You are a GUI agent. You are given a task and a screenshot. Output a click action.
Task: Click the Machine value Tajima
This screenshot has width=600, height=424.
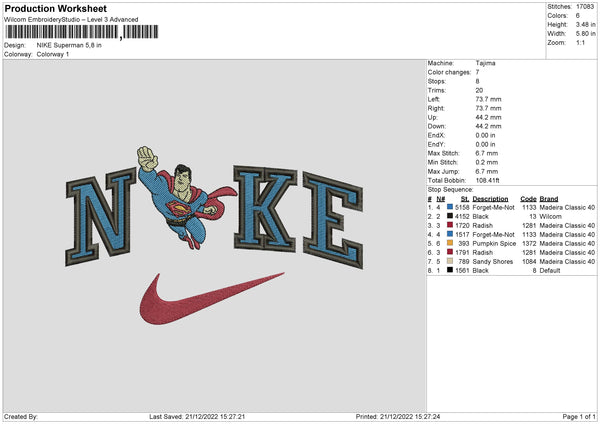[486, 63]
